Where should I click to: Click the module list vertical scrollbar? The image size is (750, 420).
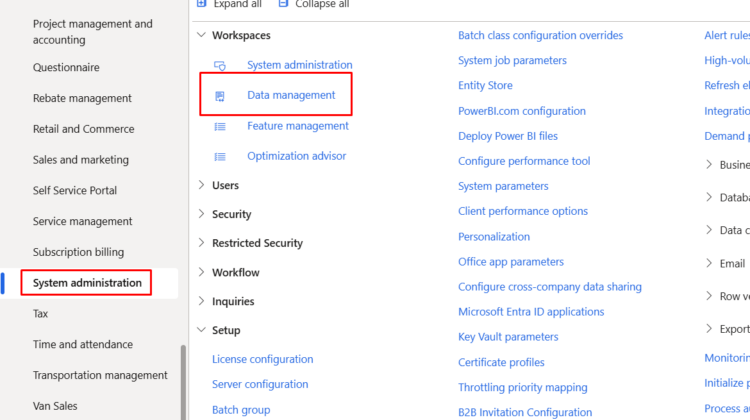pyautogui.click(x=183, y=382)
